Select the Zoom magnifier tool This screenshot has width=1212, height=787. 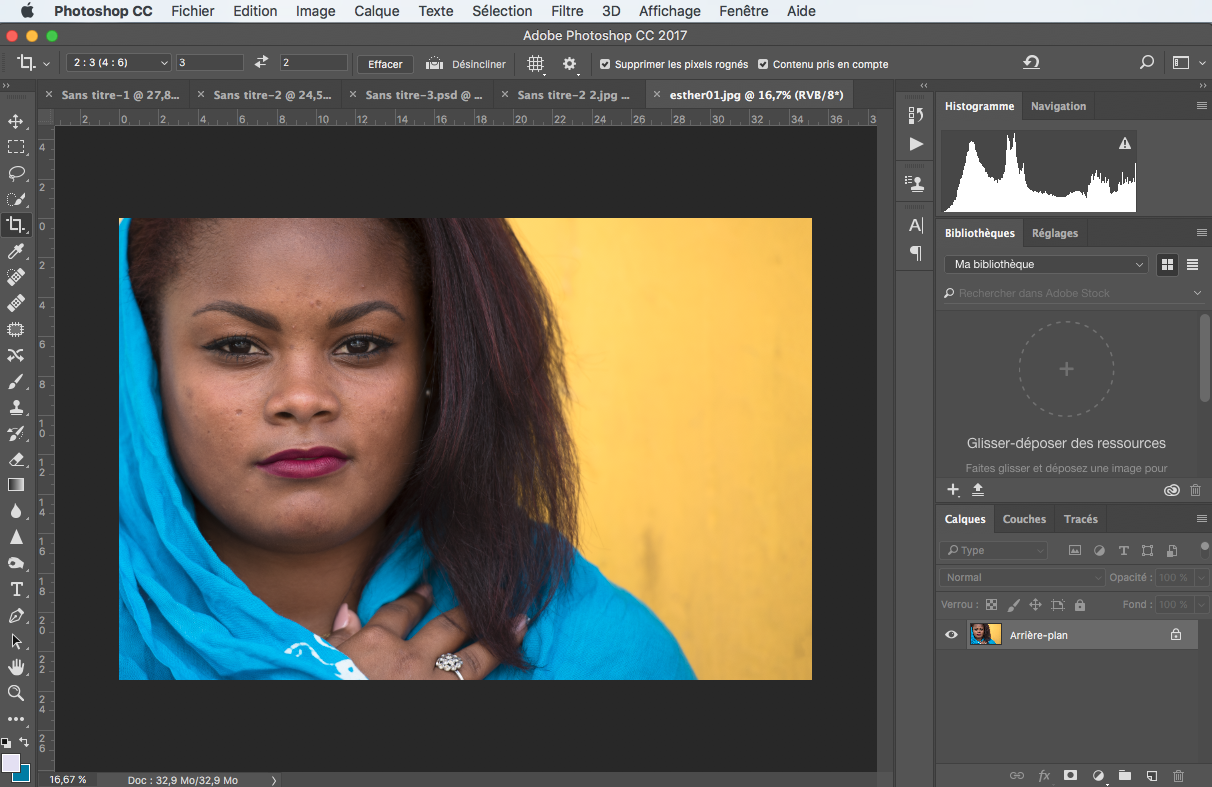point(16,693)
